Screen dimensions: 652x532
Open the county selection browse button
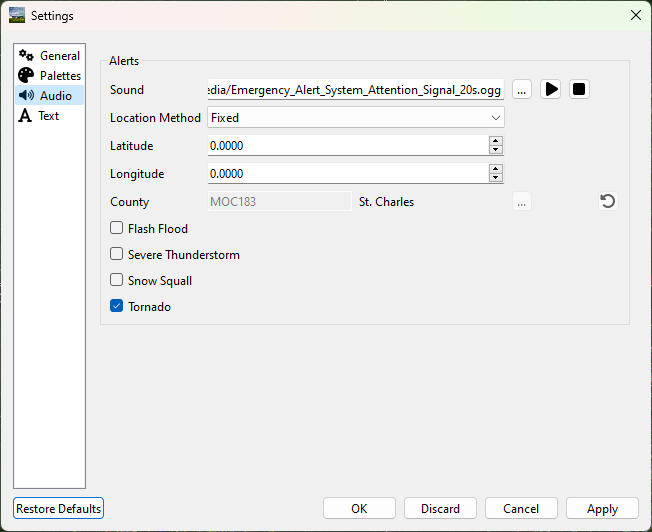pos(522,201)
